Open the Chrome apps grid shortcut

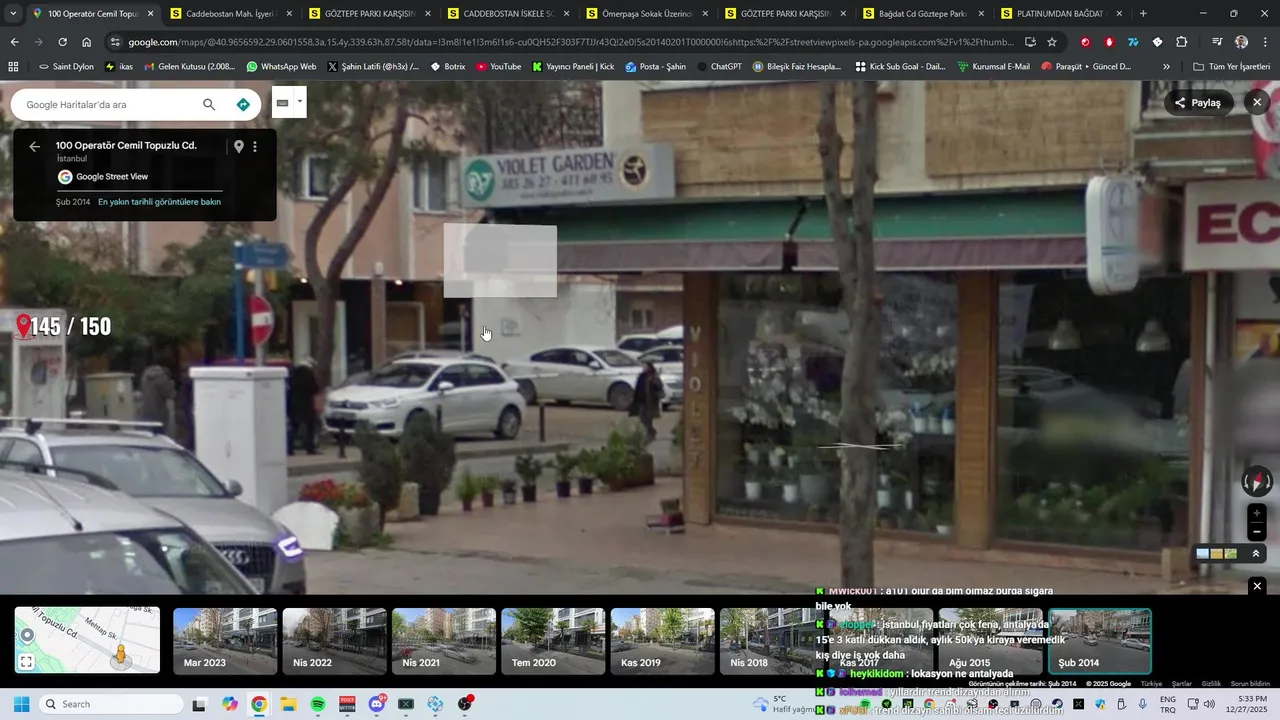[x=13, y=66]
